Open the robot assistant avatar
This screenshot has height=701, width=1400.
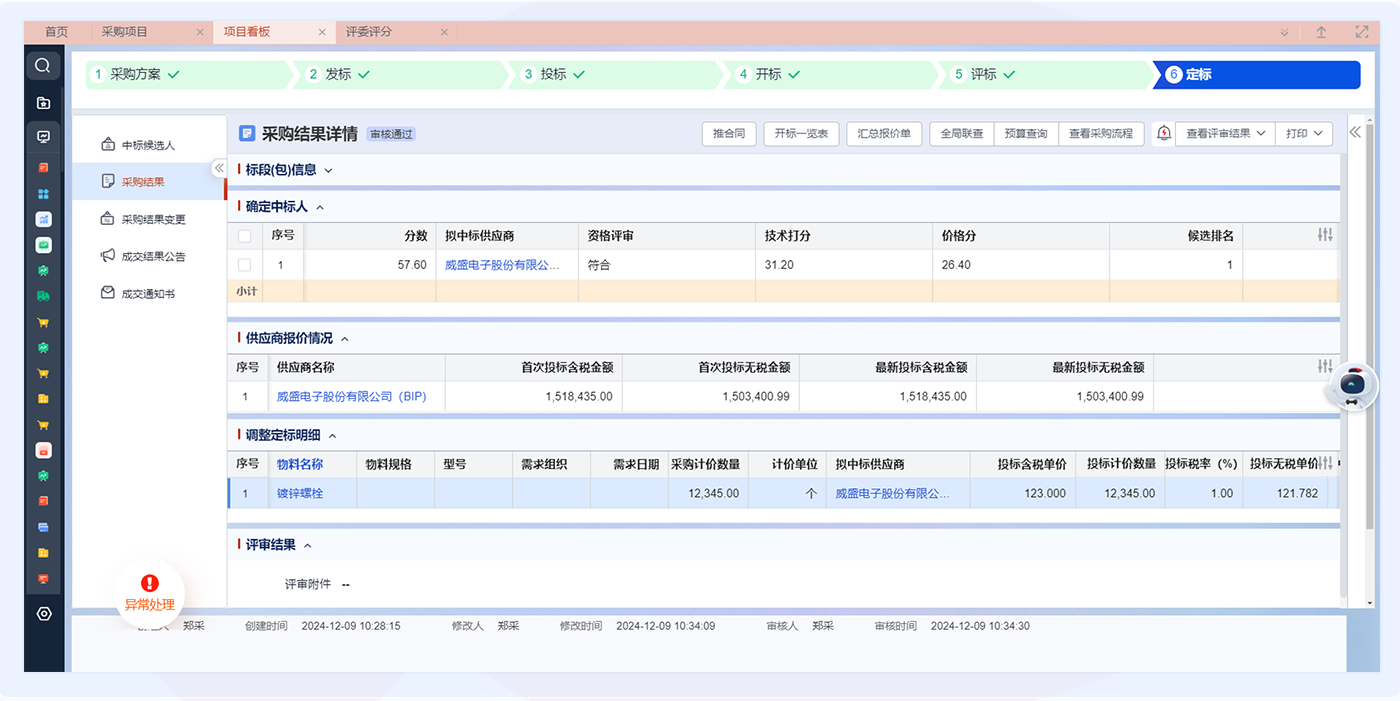point(1352,386)
